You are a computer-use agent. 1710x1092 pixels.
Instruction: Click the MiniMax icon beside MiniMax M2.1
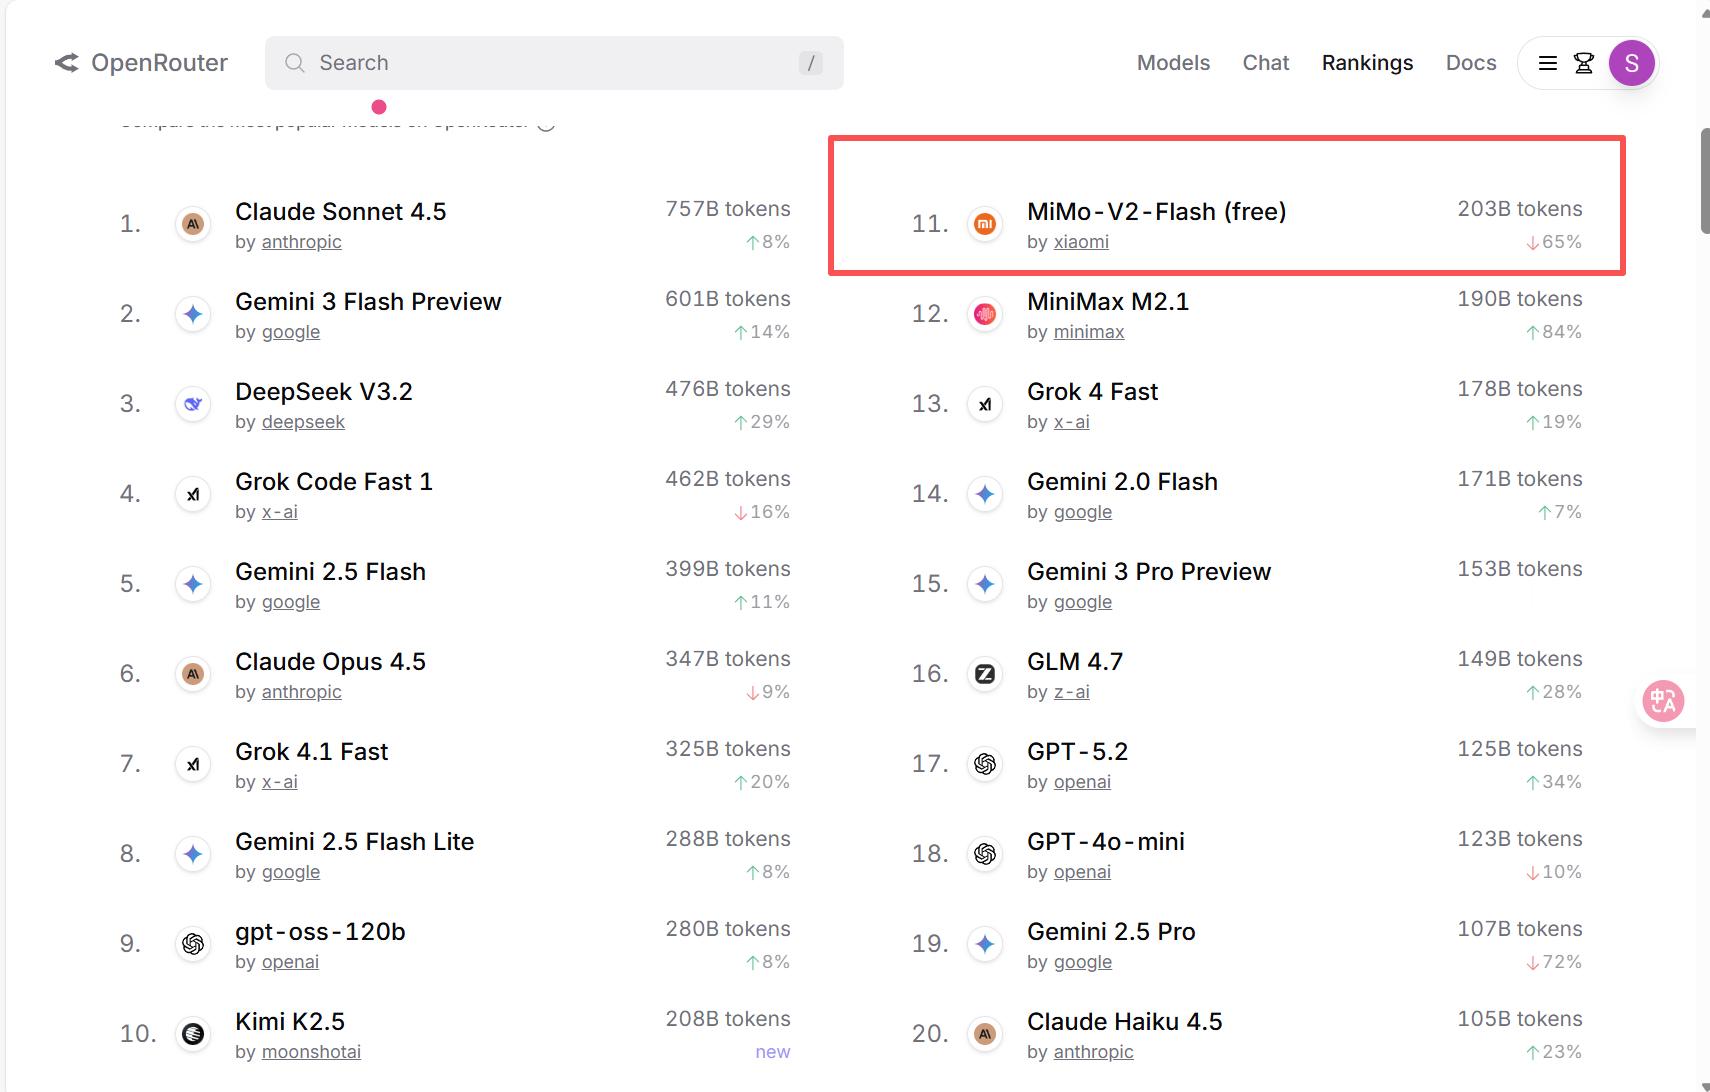[x=985, y=314]
